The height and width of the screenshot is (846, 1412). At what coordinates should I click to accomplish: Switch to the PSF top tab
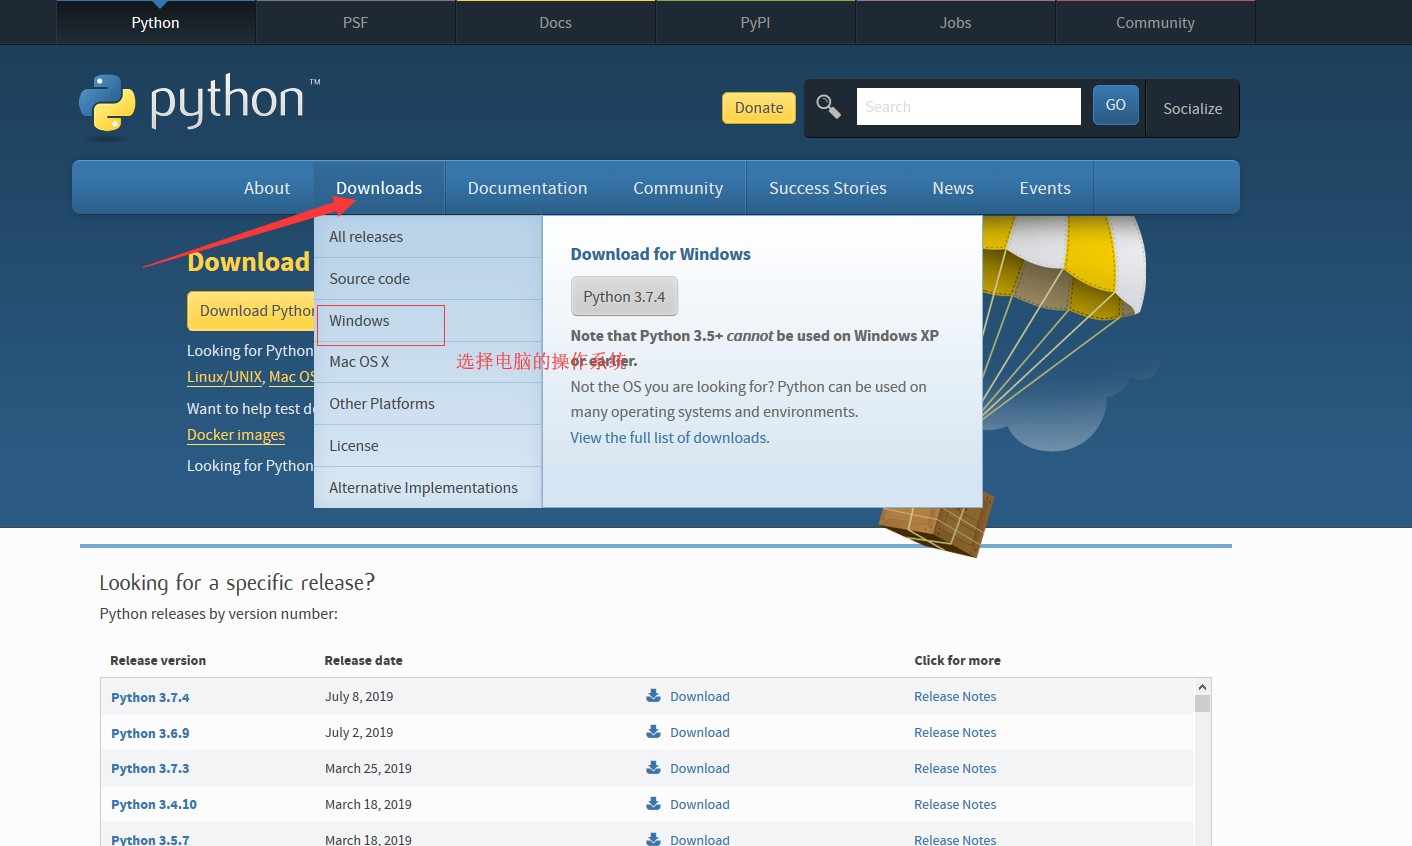pyautogui.click(x=356, y=23)
